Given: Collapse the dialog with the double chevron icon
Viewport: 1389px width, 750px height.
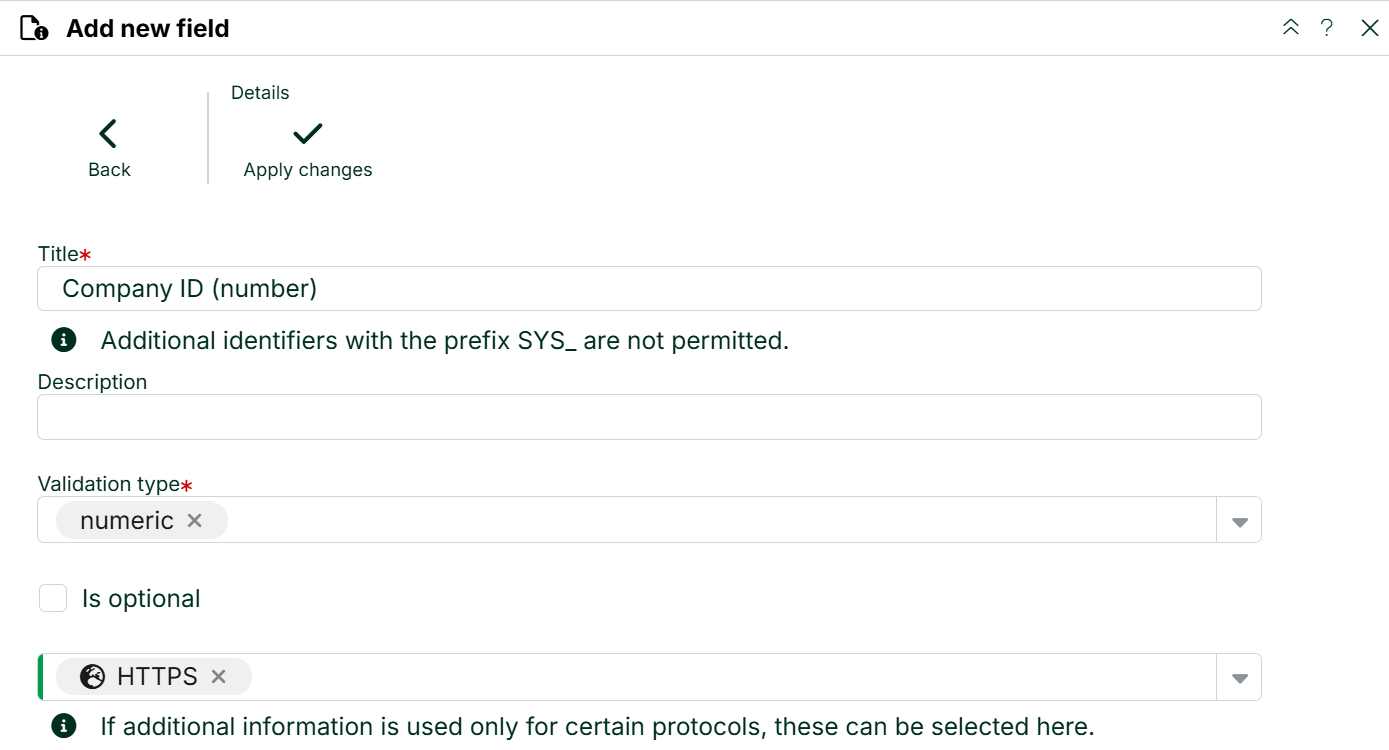Looking at the screenshot, I should click(x=1291, y=28).
